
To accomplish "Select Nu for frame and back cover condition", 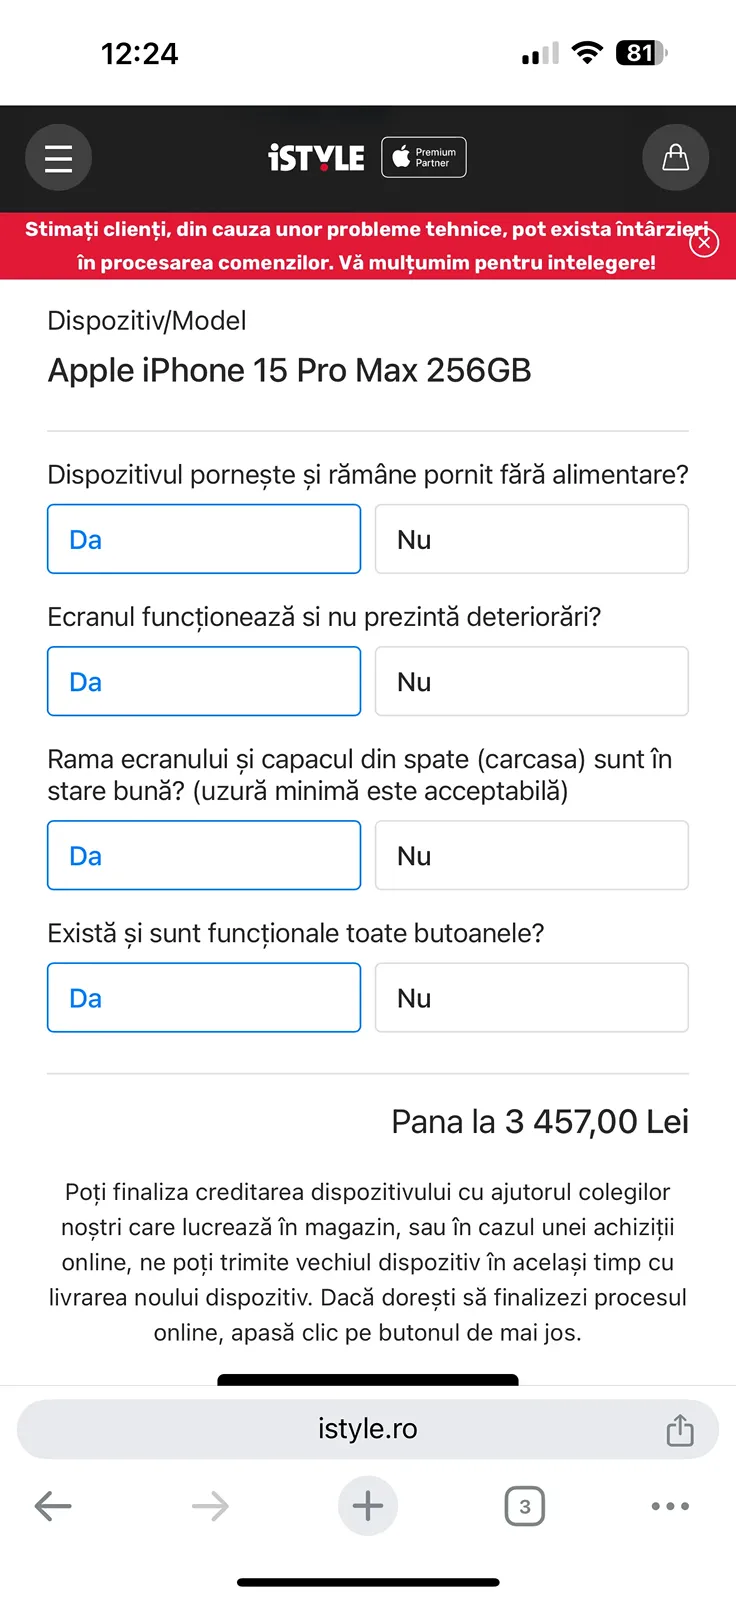I will click(532, 855).
